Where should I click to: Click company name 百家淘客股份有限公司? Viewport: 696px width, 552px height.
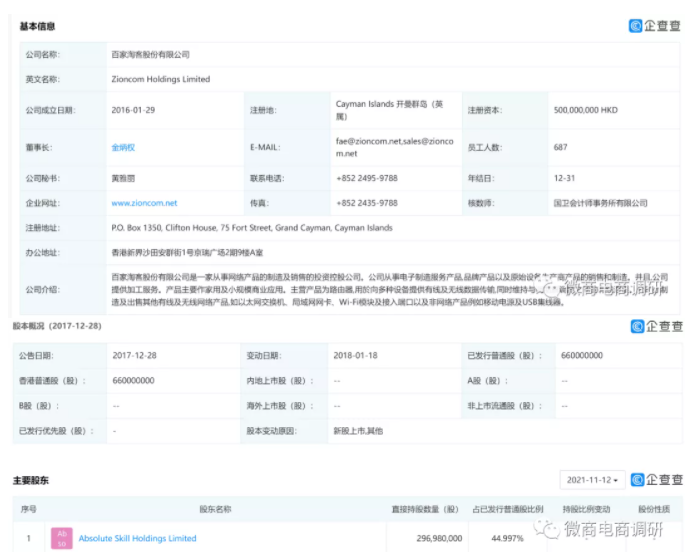tap(150, 55)
